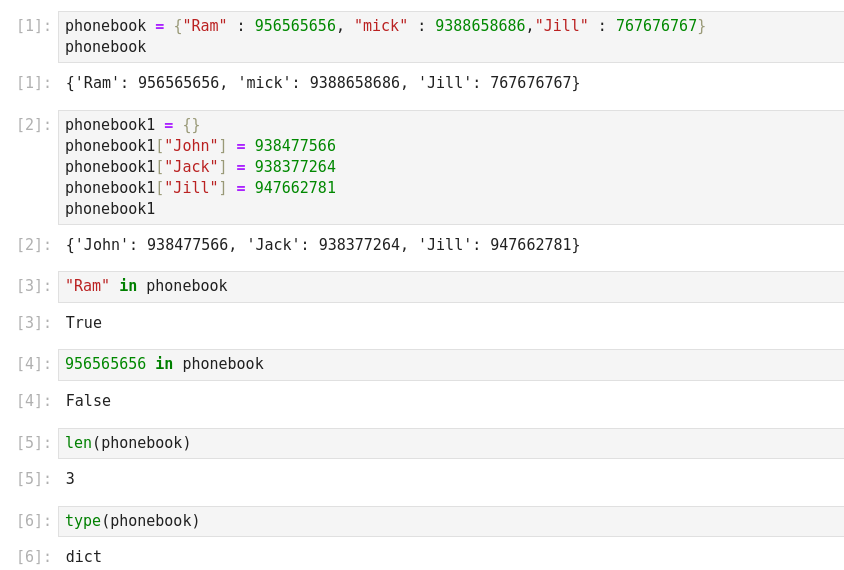Click the line initializing phonebook1 as empty dict

pos(132,125)
